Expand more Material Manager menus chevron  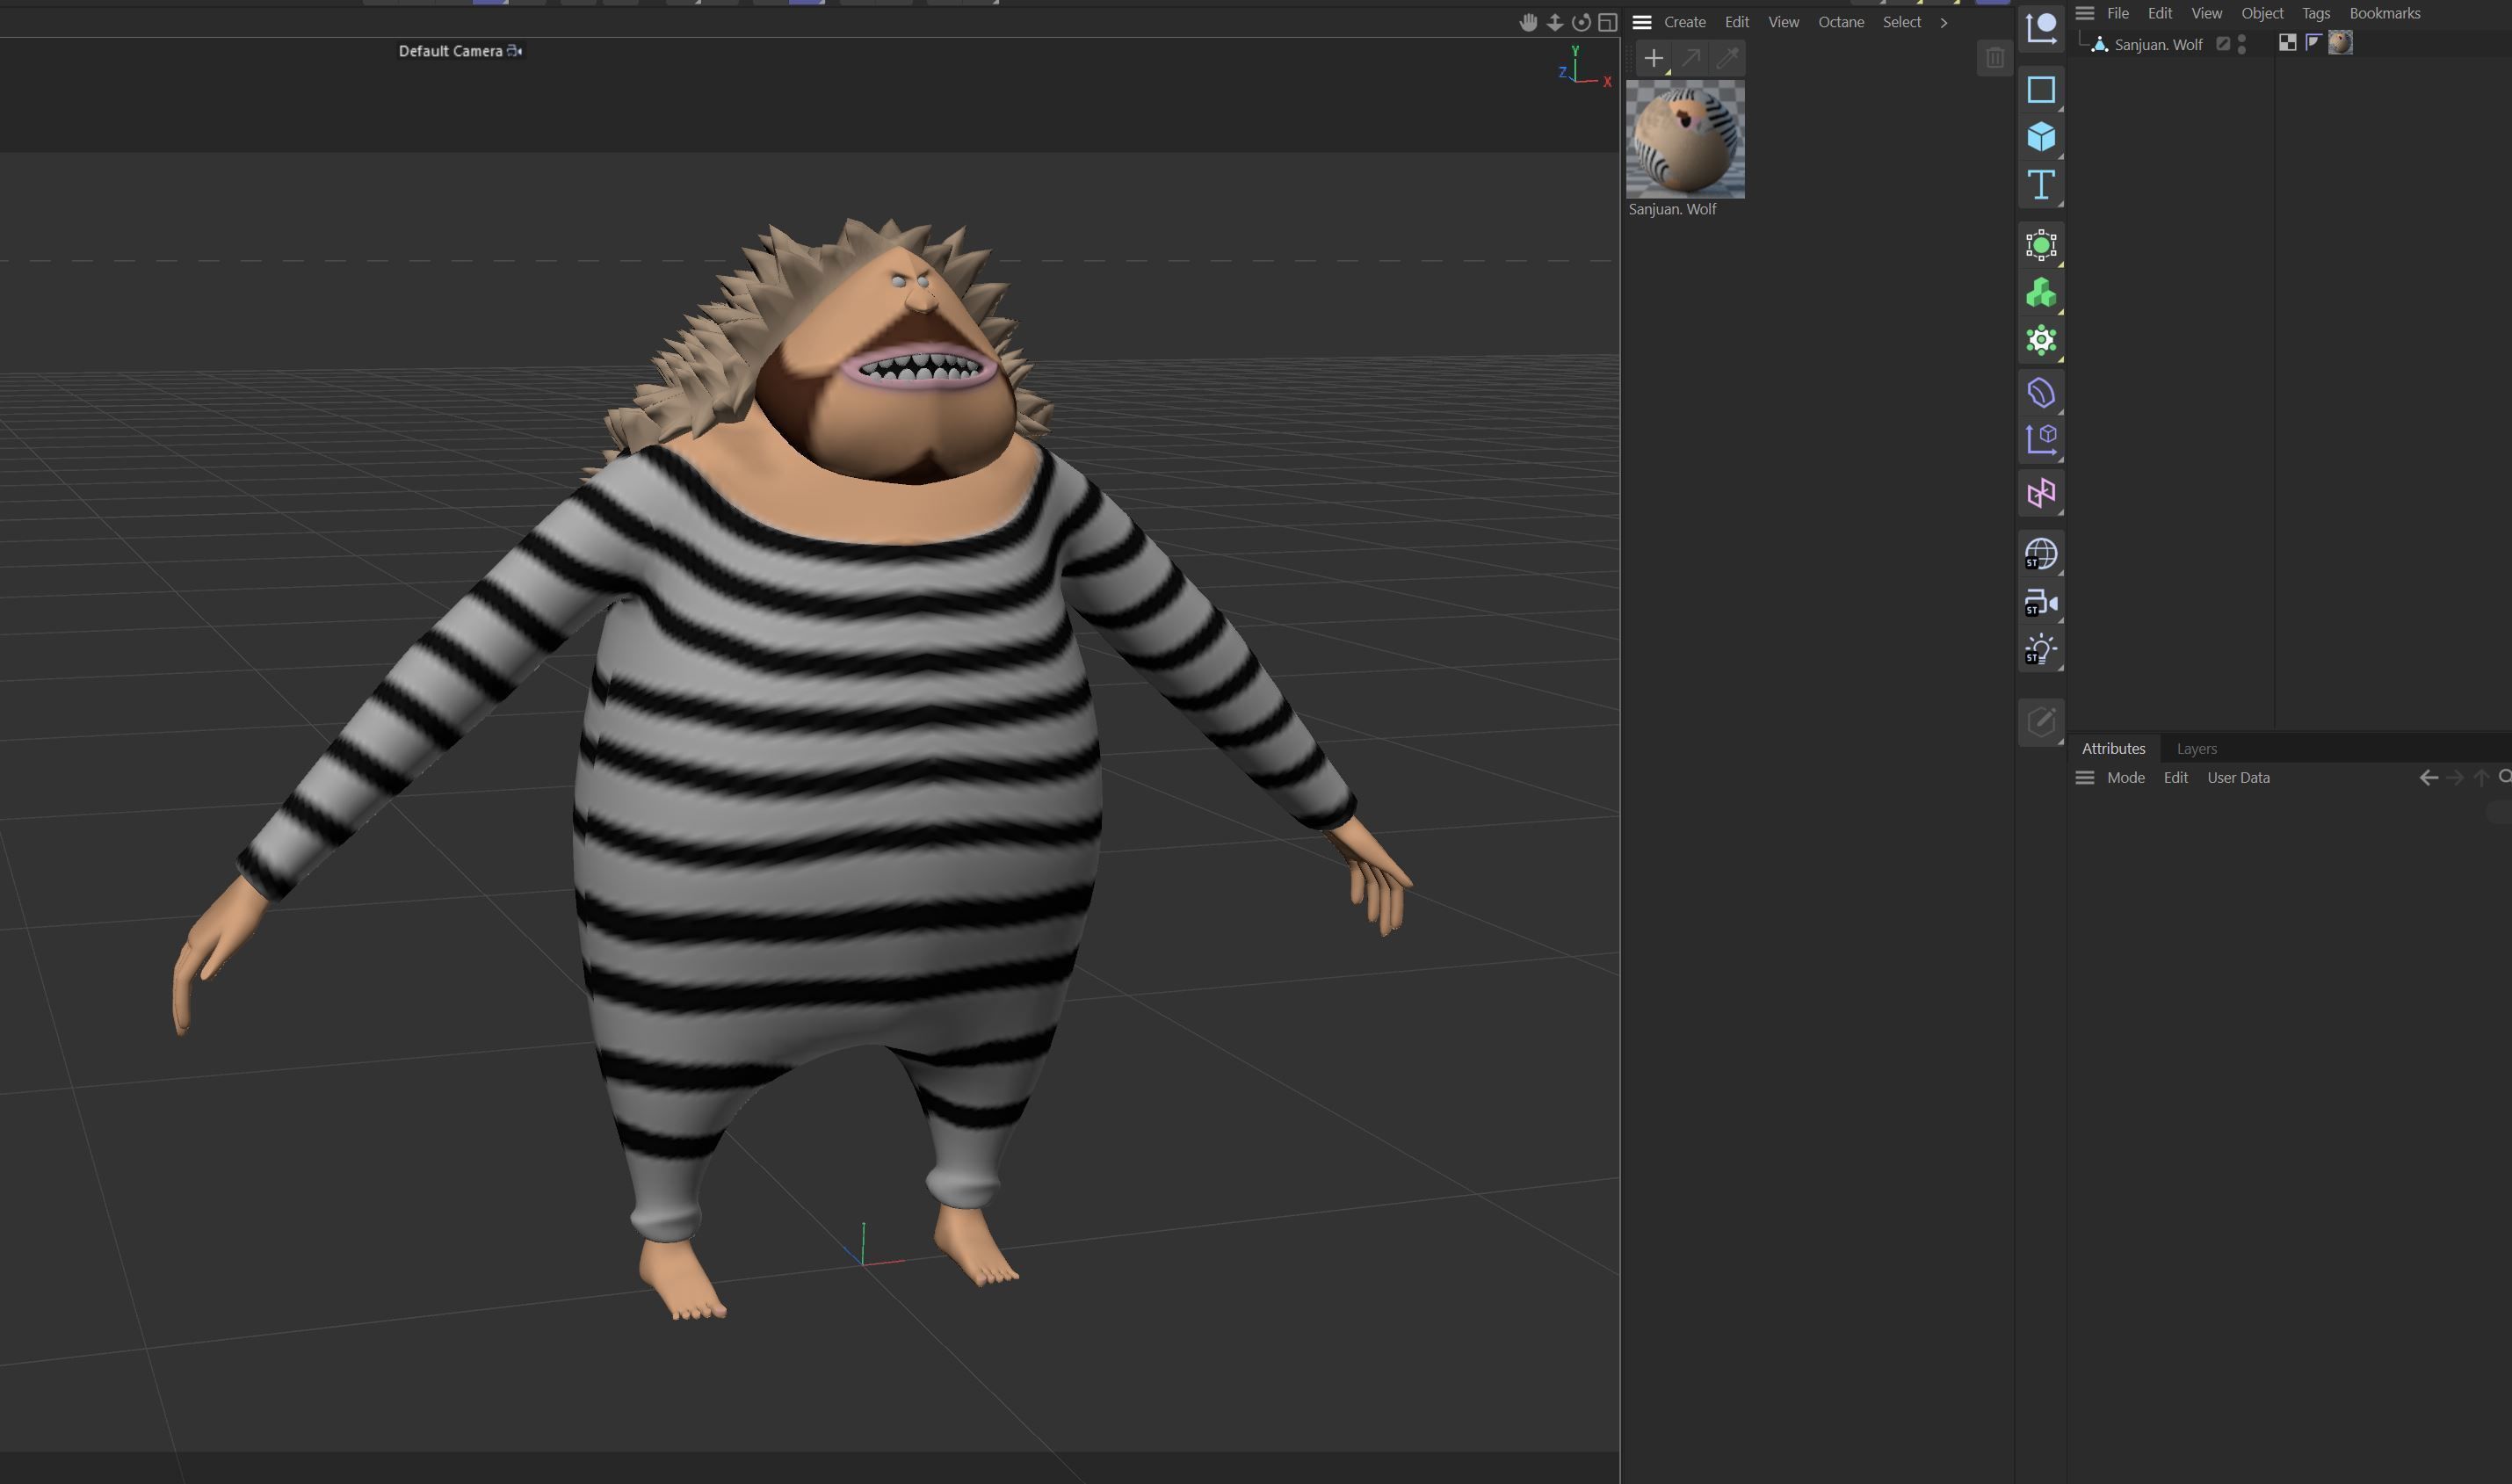(1943, 22)
